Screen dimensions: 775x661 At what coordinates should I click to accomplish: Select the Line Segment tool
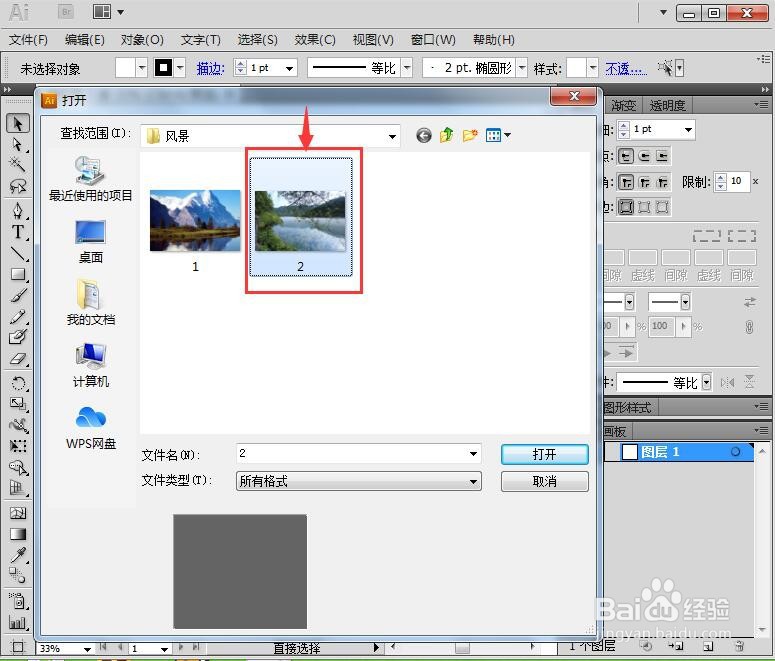coord(18,253)
